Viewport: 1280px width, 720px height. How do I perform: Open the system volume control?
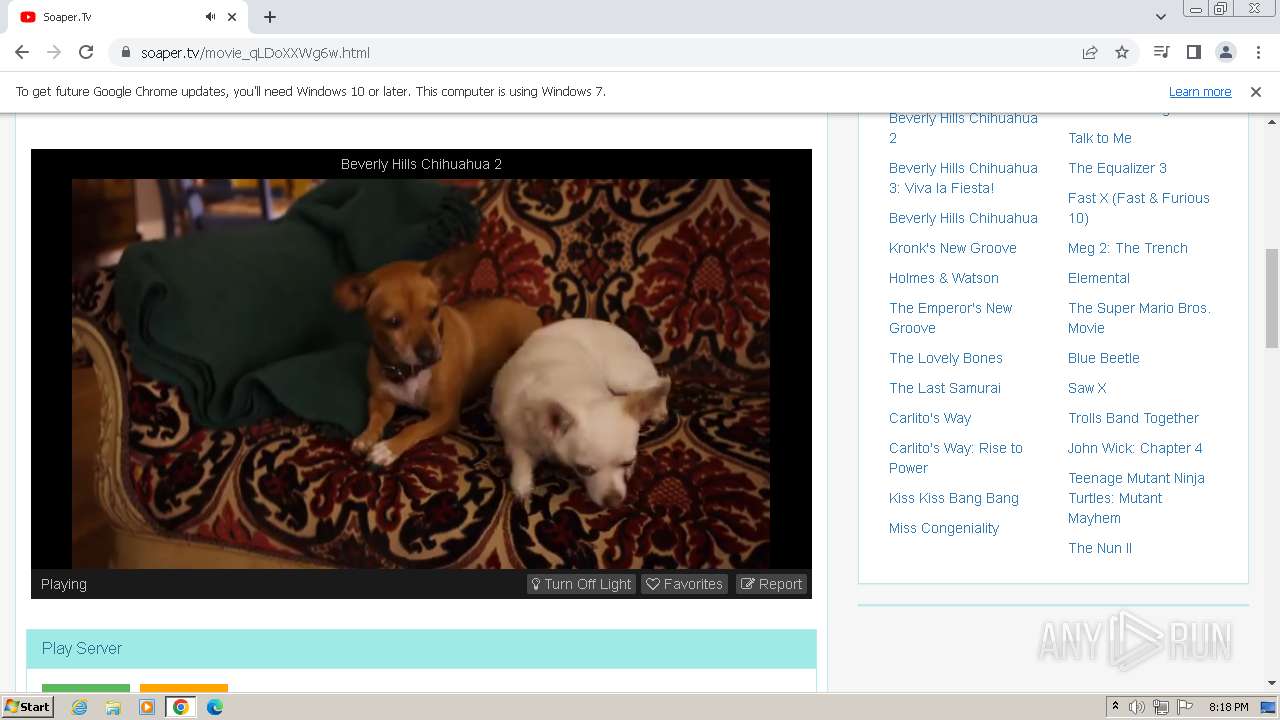pos(1137,707)
